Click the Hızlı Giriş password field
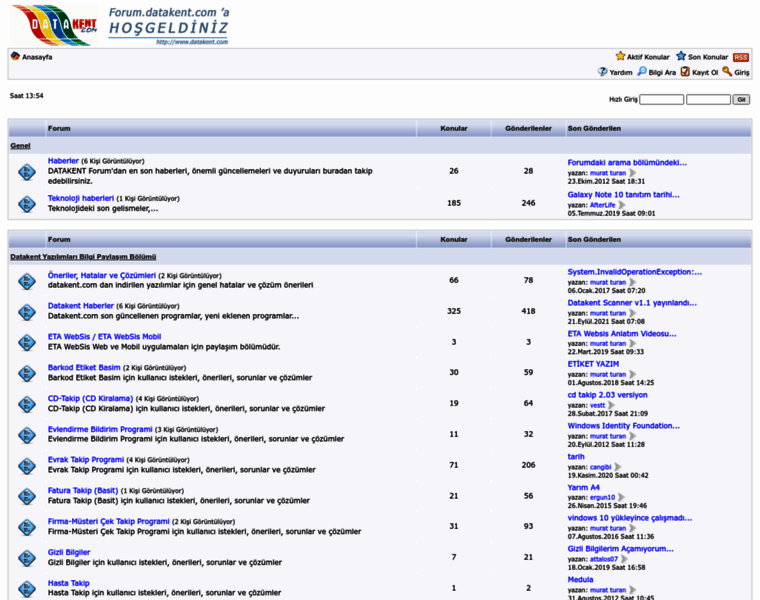Image resolution: width=760 pixels, height=600 pixels. pos(708,99)
